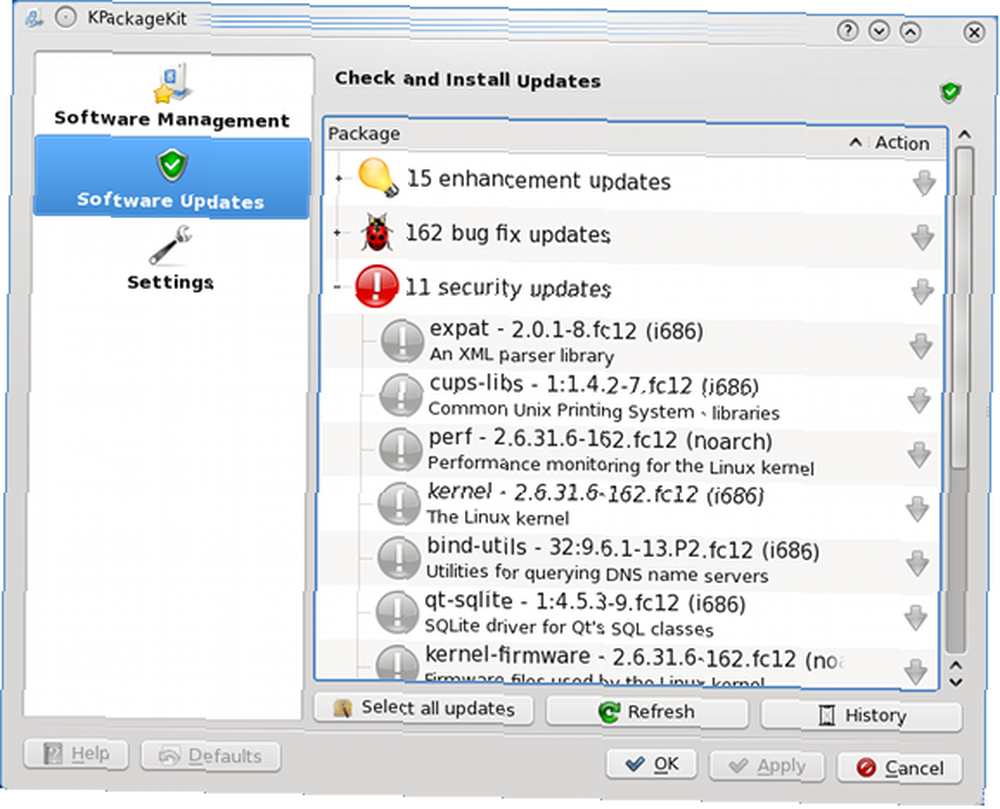Refresh the update list
Screen dimensions: 1000x809
(x=647, y=711)
